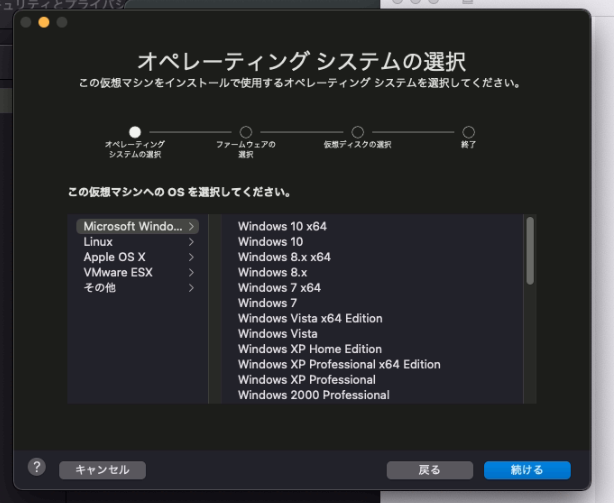Click the OS list vertical scrollbar

click(x=530, y=251)
